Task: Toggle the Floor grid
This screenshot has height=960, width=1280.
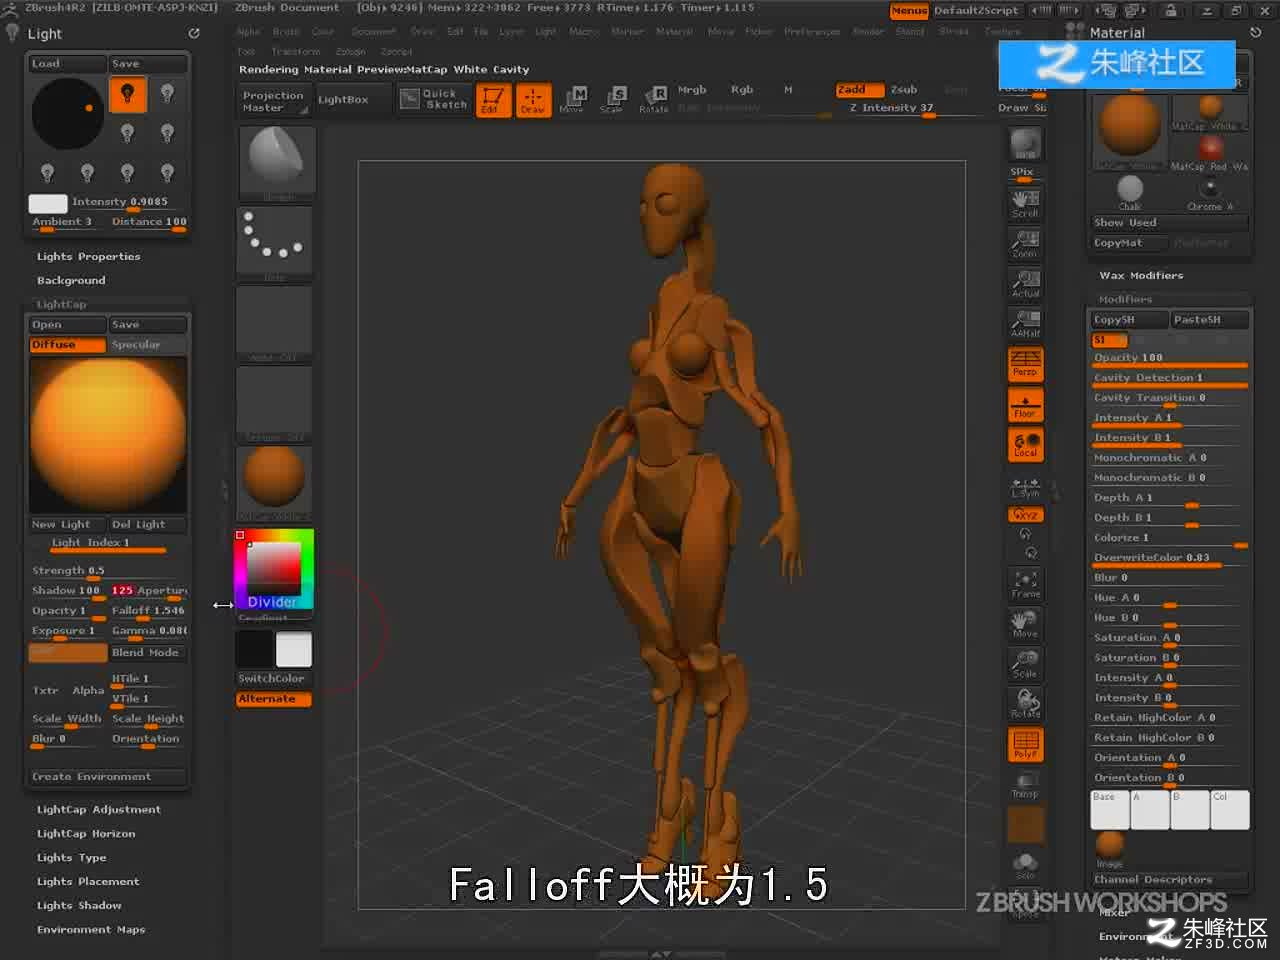Action: click(1025, 405)
